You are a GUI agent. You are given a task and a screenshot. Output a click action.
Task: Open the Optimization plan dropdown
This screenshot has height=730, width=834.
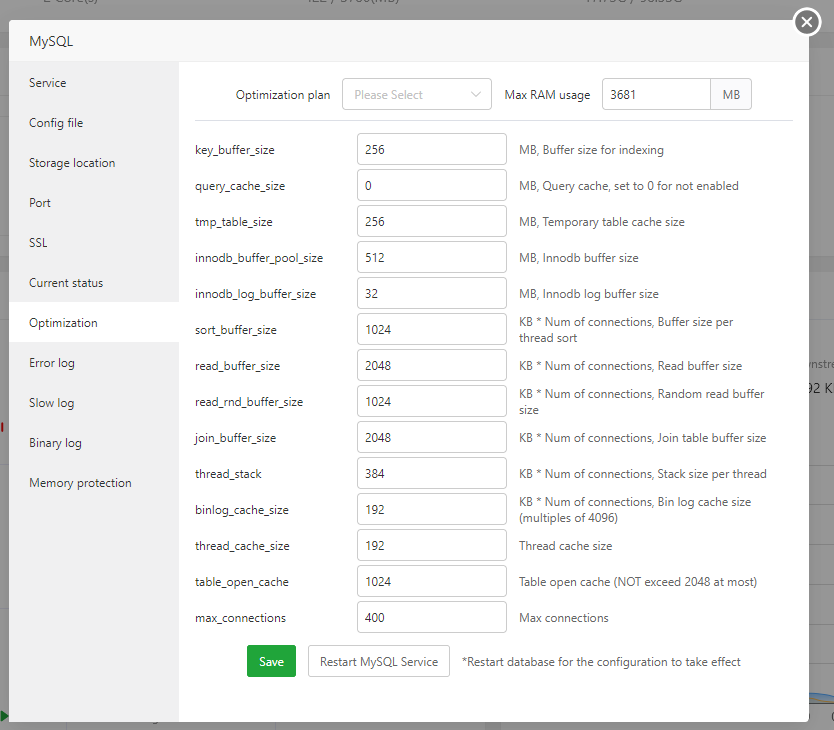pos(416,95)
